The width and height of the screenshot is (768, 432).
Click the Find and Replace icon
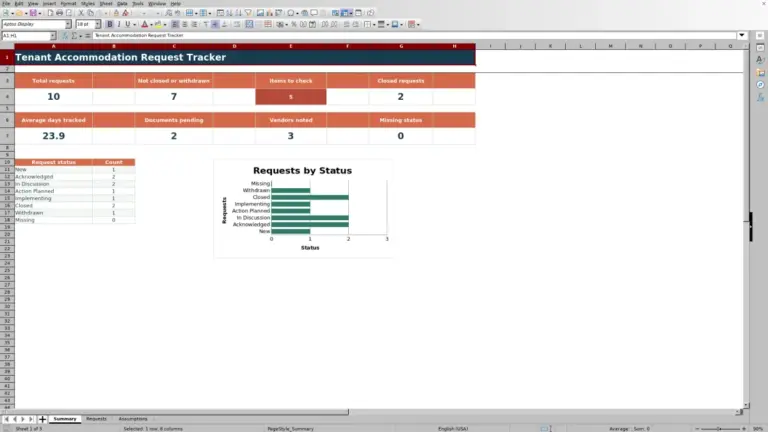pyautogui.click(x=168, y=13)
